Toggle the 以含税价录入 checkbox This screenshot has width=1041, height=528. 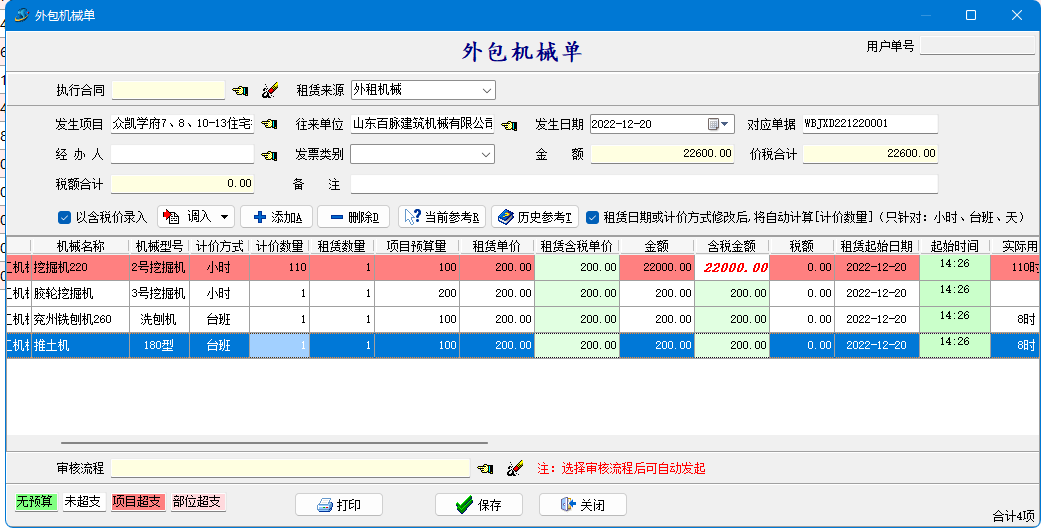65,217
